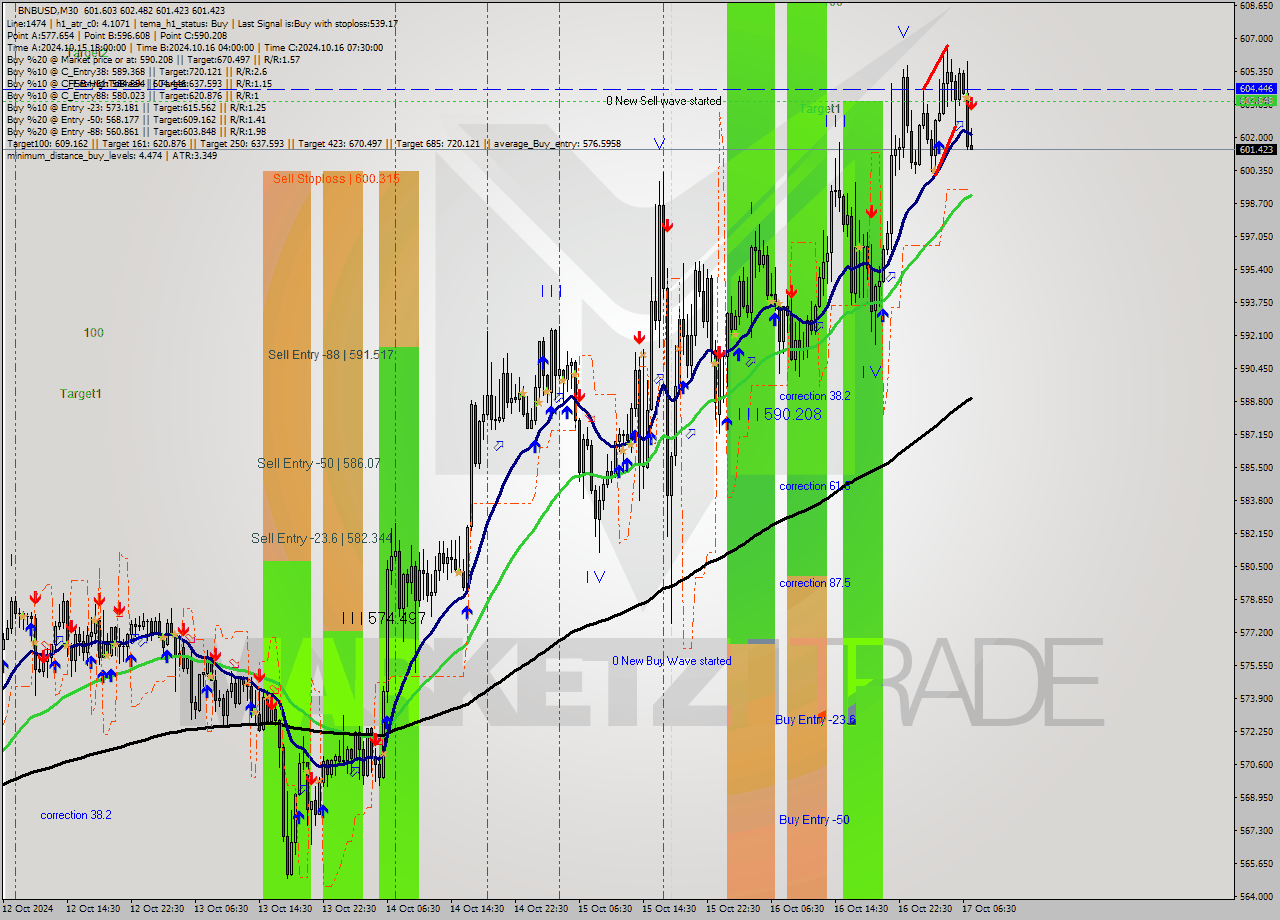Image resolution: width=1280 pixels, height=920 pixels.
Task: Select the 'correction 61.8' label
Action: pyautogui.click(x=815, y=486)
